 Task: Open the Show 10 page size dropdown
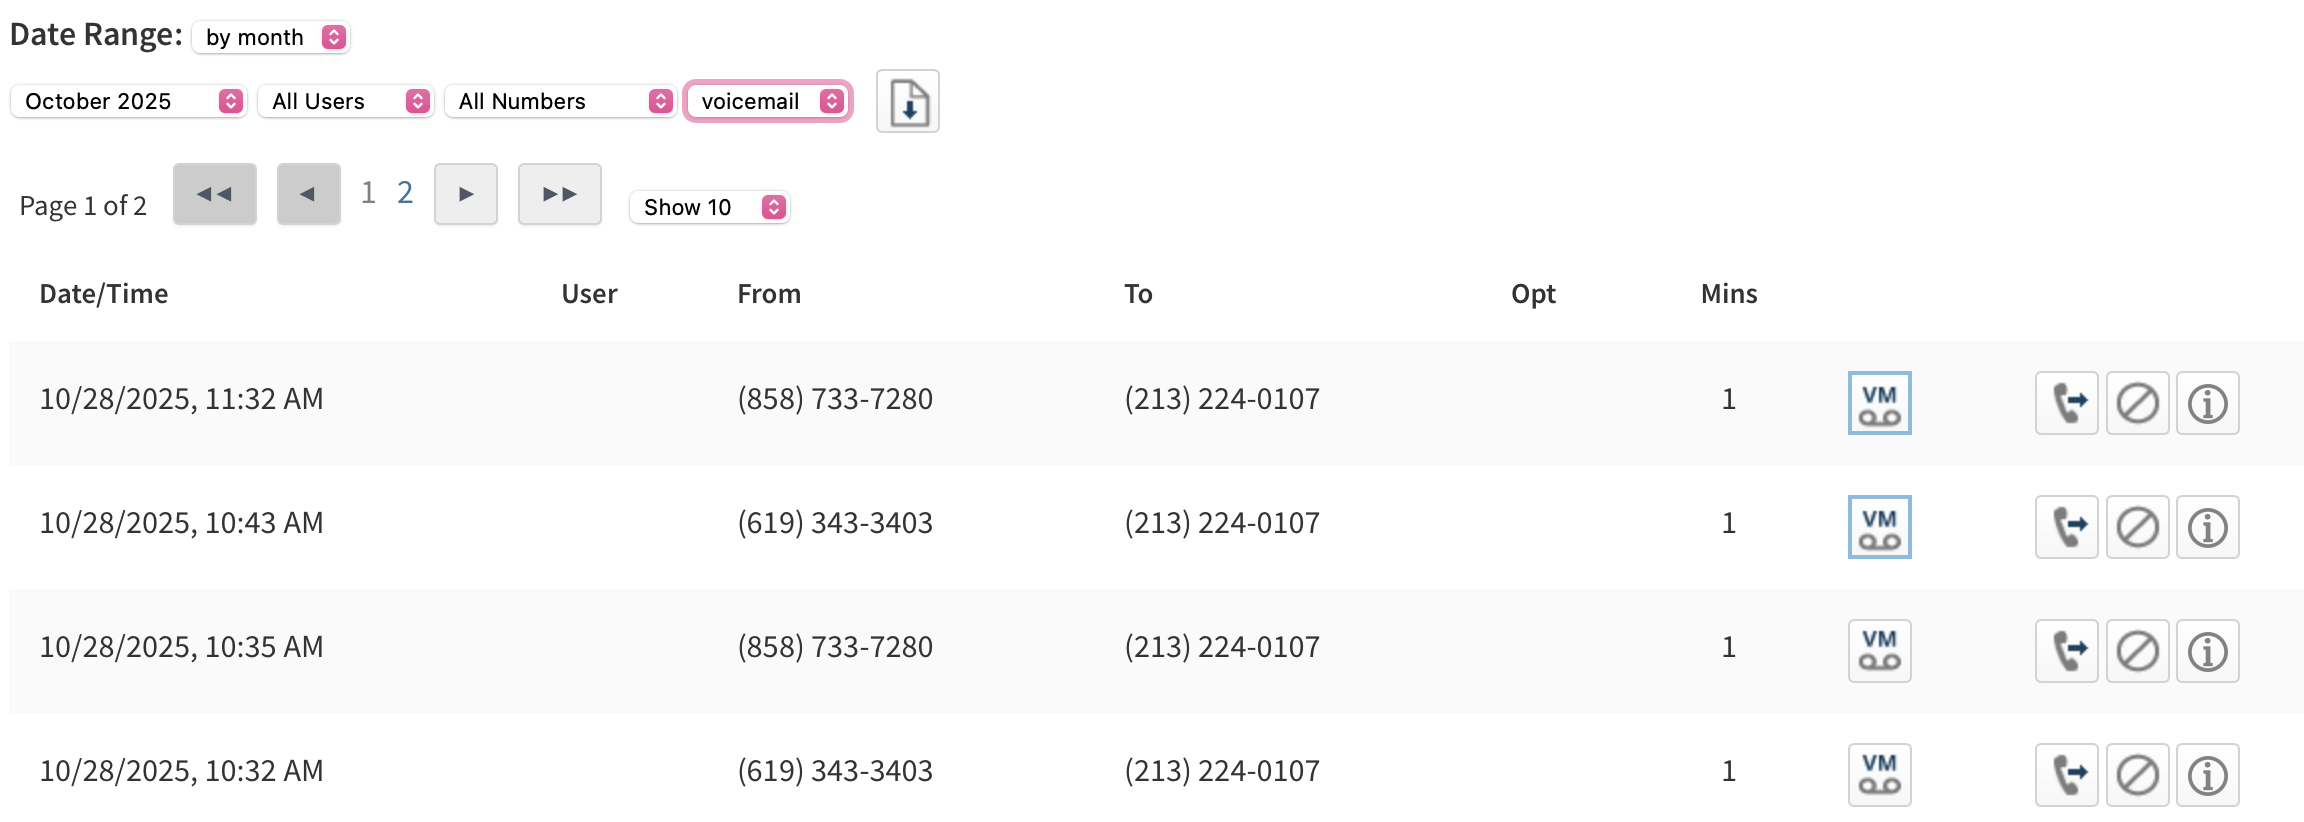pyautogui.click(x=710, y=207)
